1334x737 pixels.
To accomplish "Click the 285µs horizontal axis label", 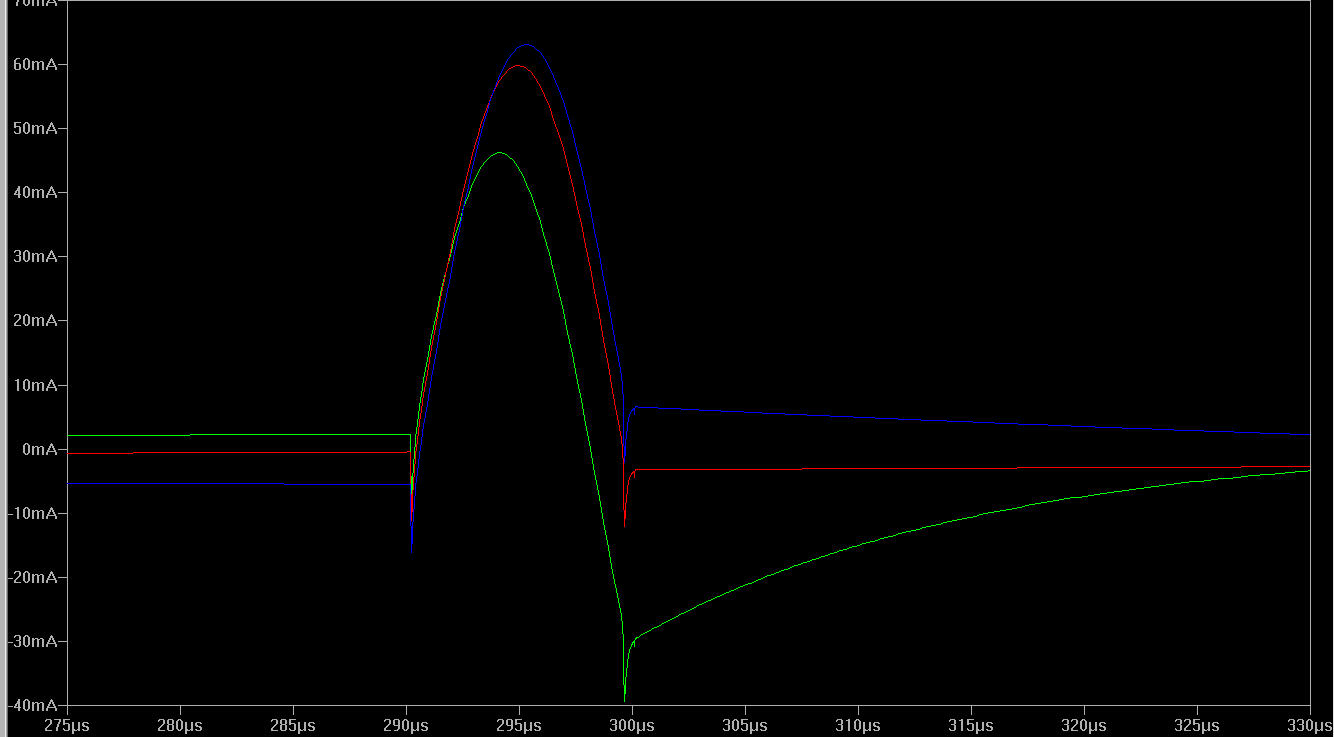I will point(294,725).
